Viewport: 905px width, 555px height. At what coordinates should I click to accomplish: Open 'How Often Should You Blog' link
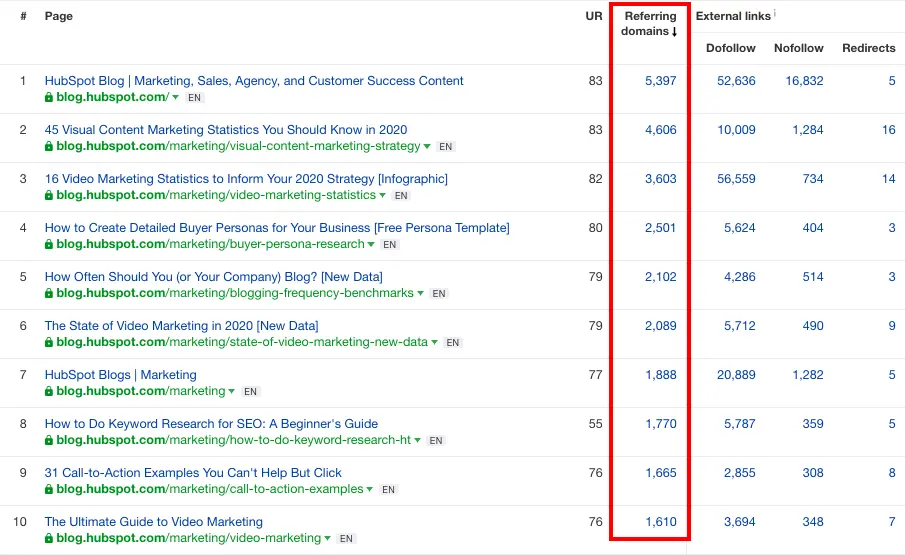pyautogui.click(x=214, y=277)
